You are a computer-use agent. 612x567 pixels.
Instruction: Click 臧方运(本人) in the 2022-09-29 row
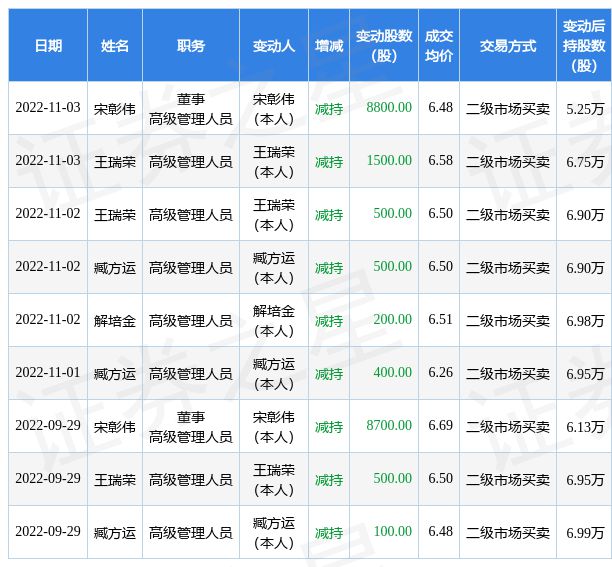point(274,533)
